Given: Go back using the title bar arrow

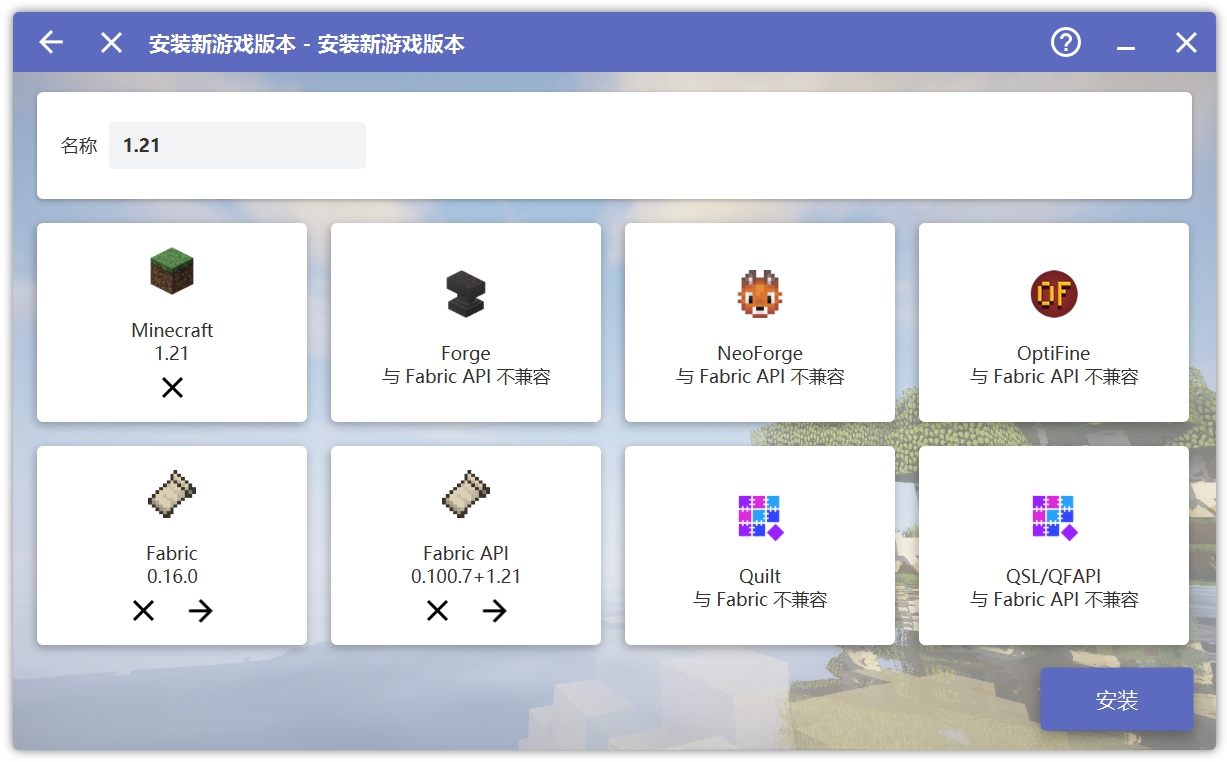Looking at the screenshot, I should [x=51, y=42].
